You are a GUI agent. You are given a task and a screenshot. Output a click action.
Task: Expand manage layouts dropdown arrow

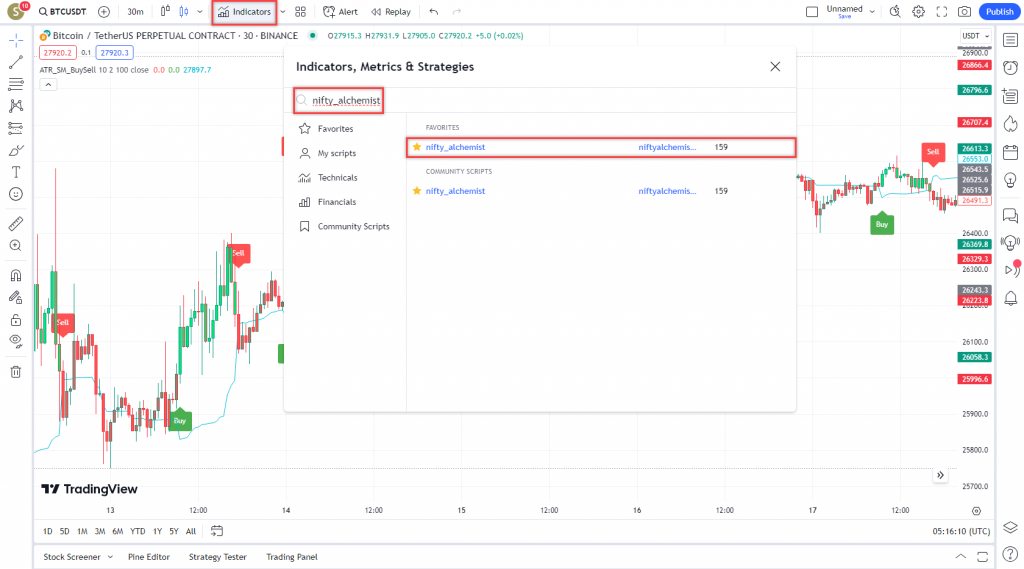[872, 12]
